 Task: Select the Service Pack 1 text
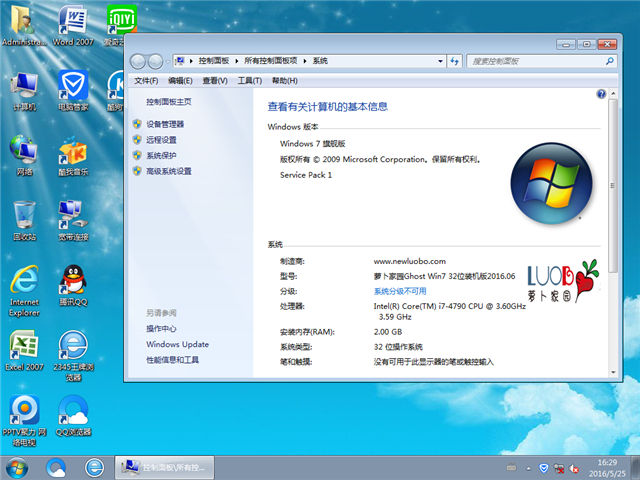click(x=306, y=175)
